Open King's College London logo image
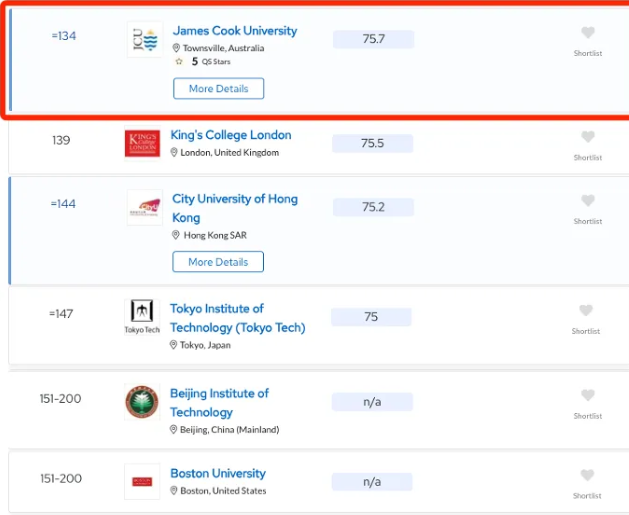The width and height of the screenshot is (629, 515). tap(142, 144)
